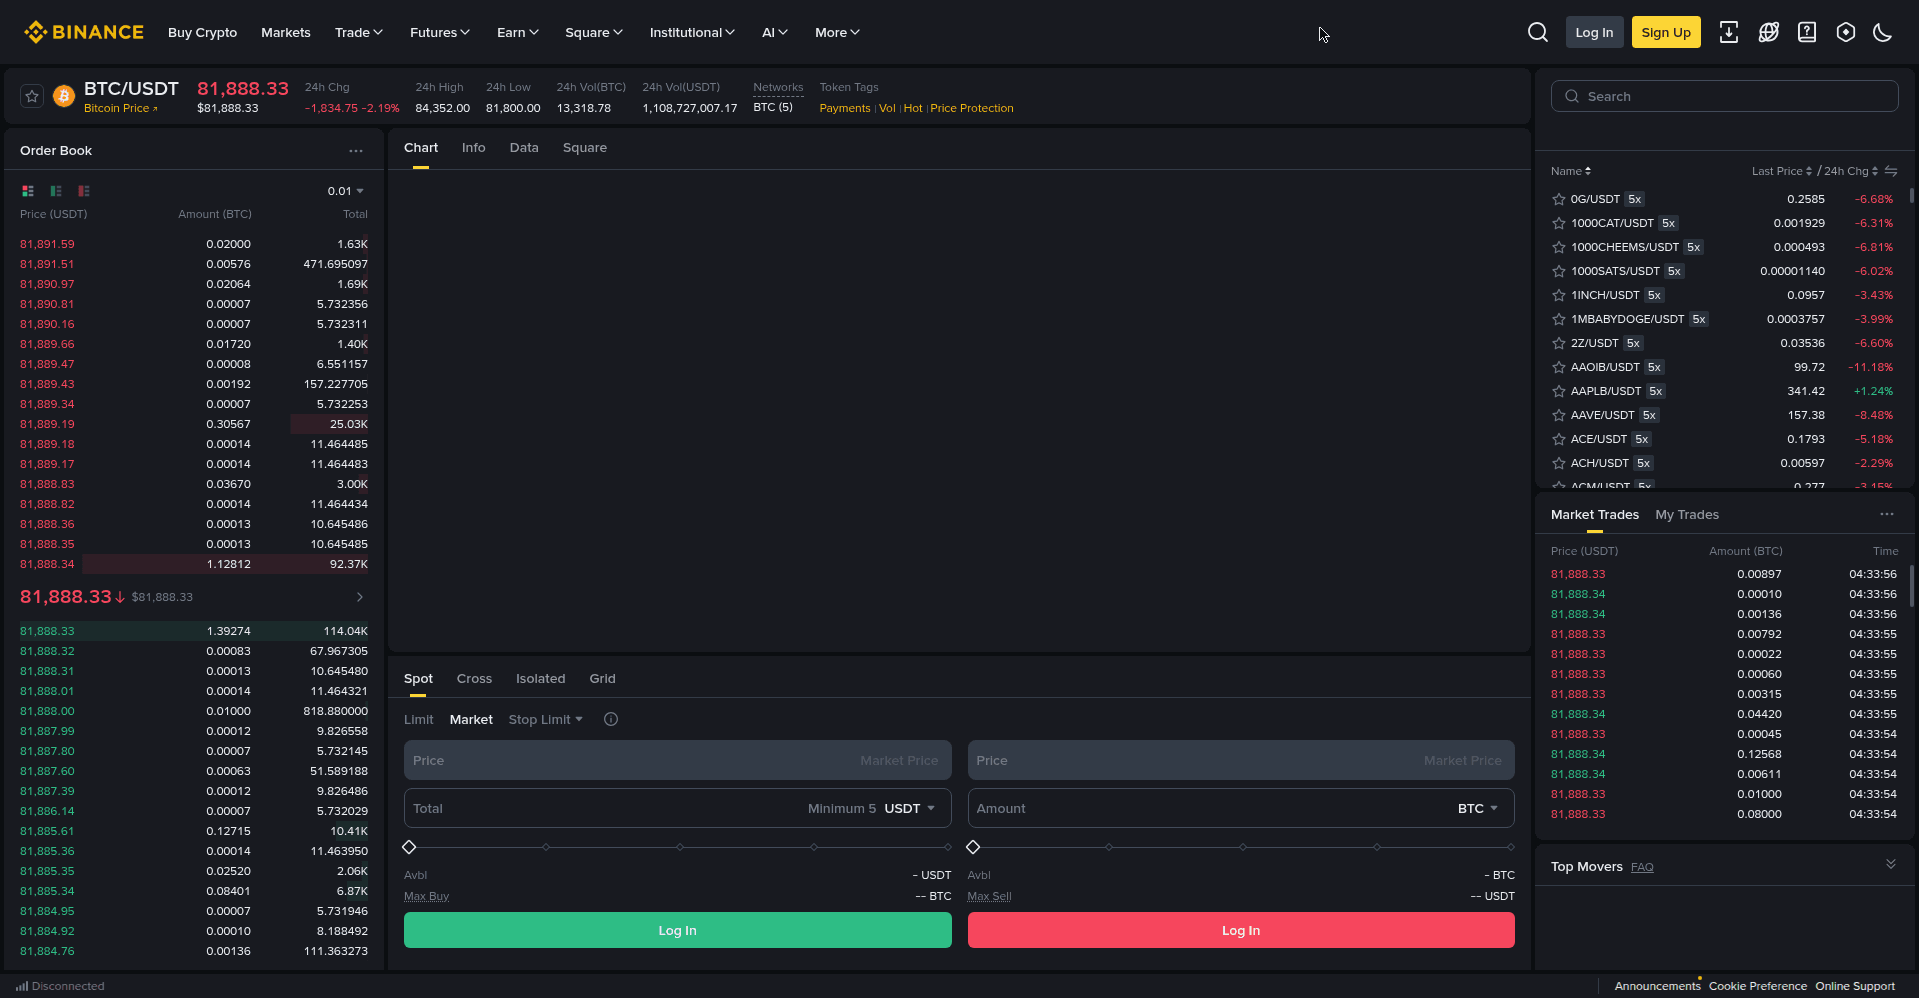
Task: Expand the Futures menu dropdown
Action: [x=440, y=32]
